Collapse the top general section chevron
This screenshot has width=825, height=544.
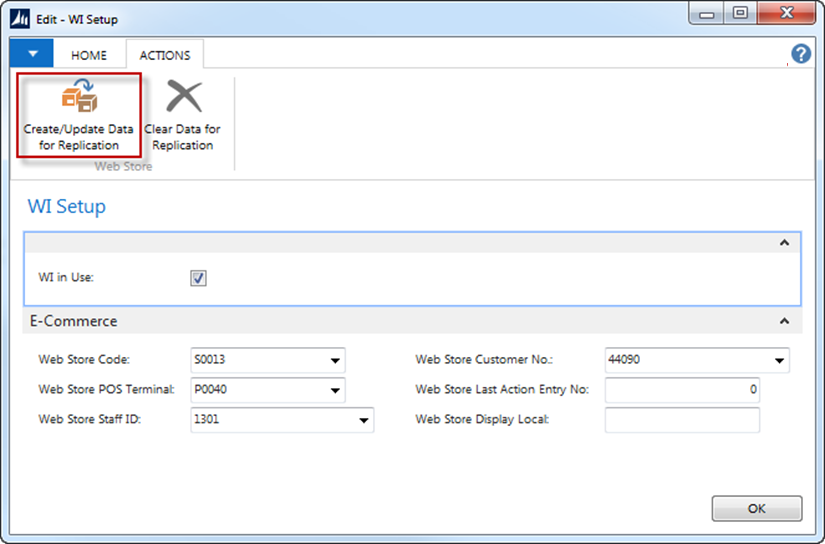784,243
